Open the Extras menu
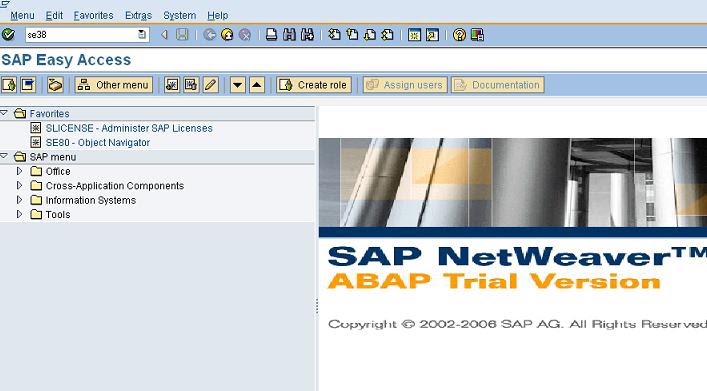Image resolution: width=707 pixels, height=391 pixels. [138, 15]
